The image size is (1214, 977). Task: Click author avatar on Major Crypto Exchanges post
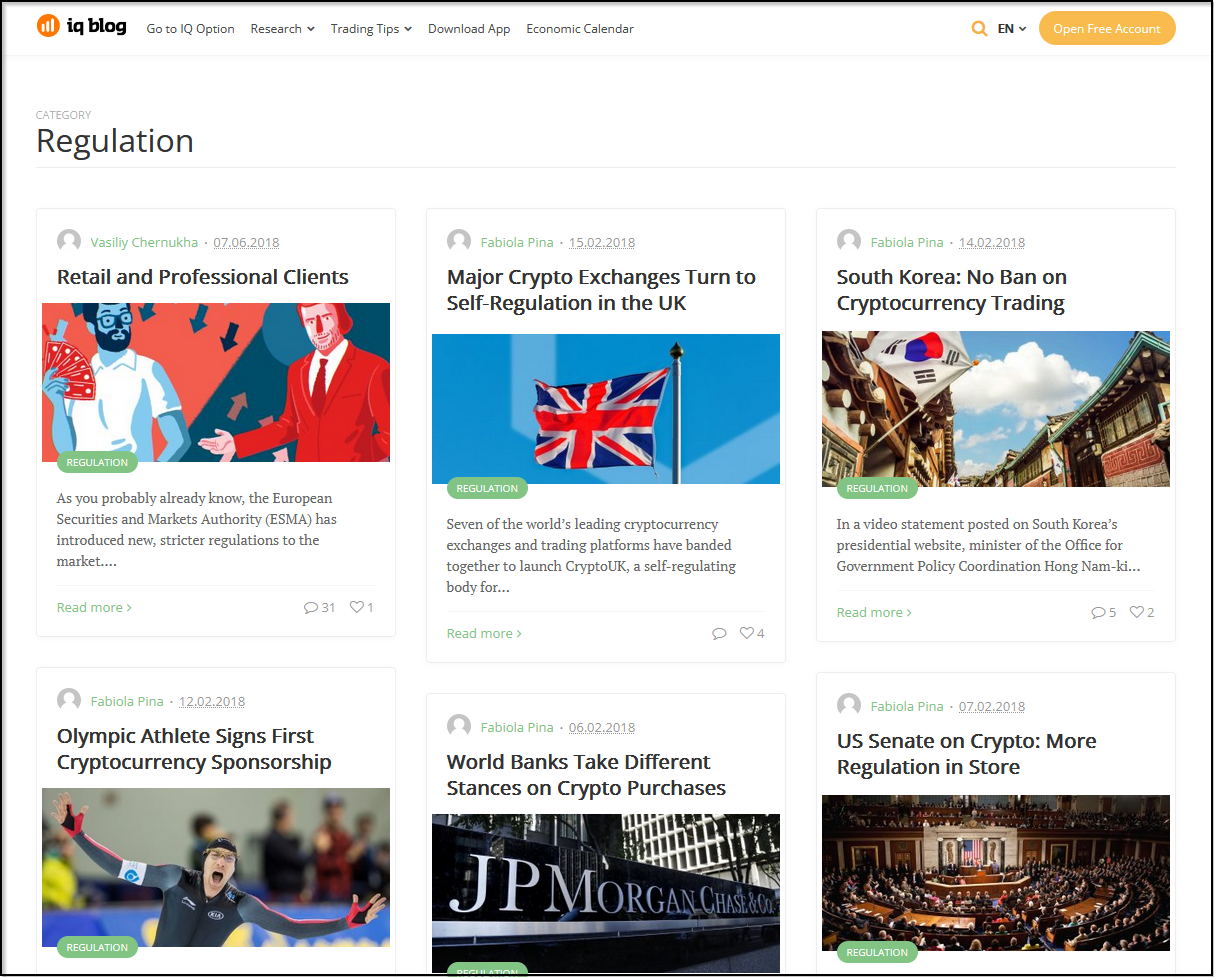pyautogui.click(x=459, y=241)
